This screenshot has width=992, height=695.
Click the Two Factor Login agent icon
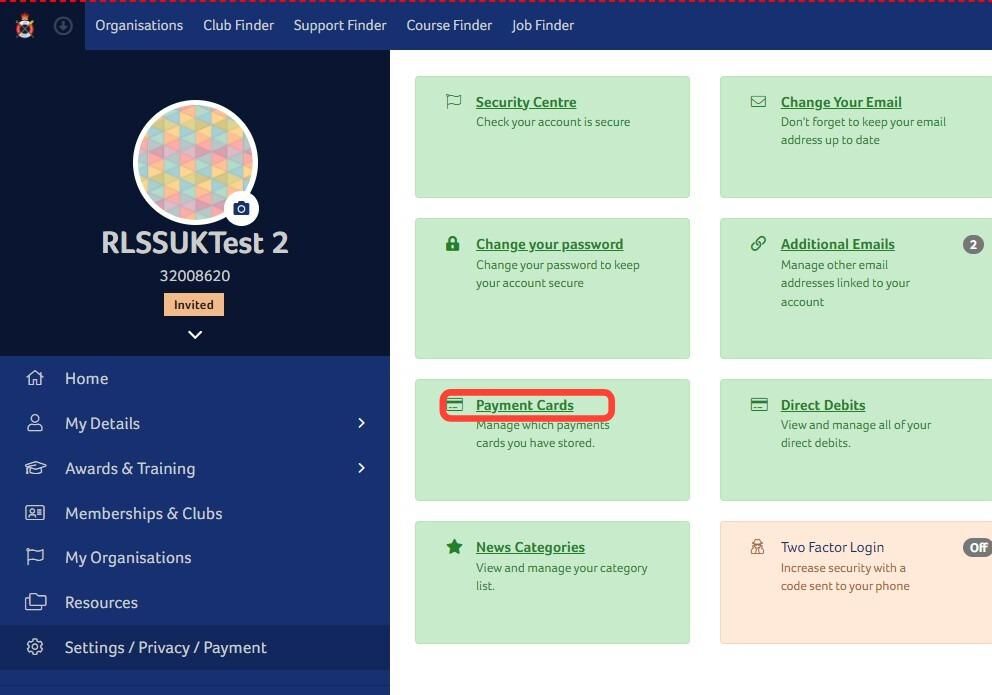(757, 546)
